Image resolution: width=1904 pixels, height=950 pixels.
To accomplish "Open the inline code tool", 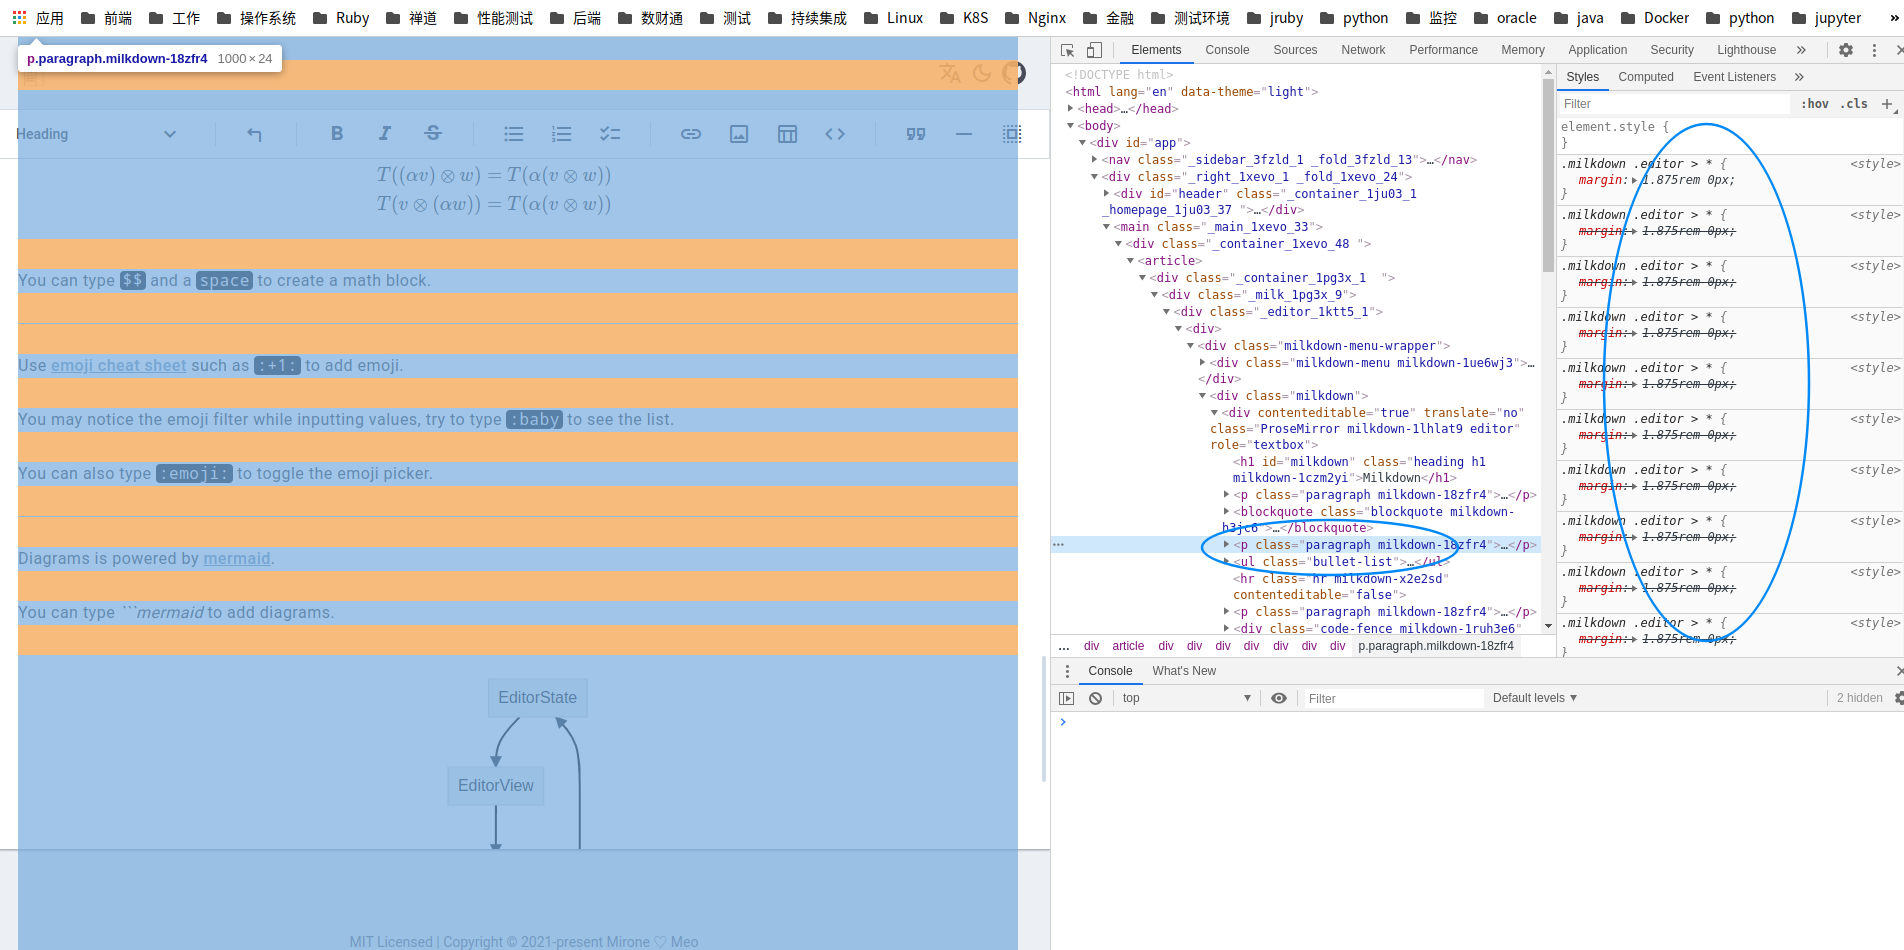I will point(836,133).
